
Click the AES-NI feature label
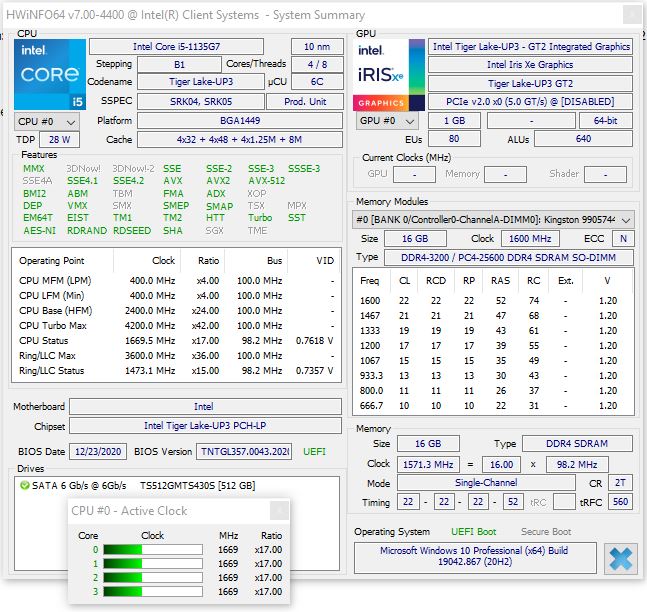pyautogui.click(x=39, y=230)
